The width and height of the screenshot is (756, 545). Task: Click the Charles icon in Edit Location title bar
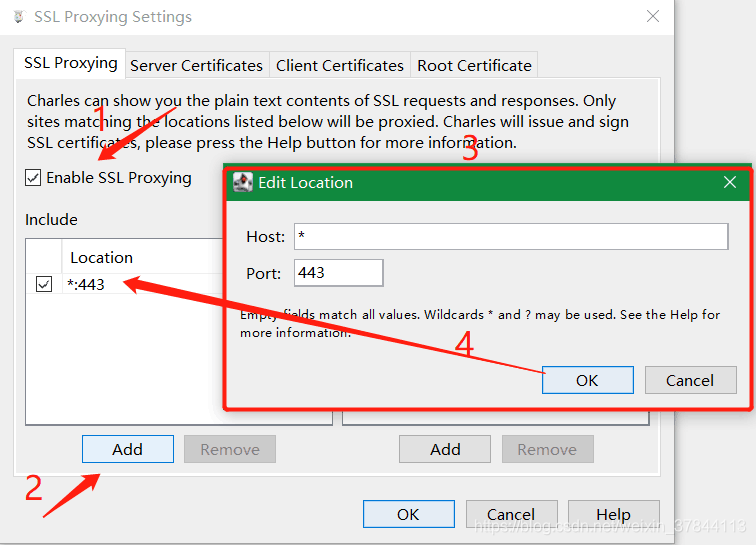coord(243,182)
